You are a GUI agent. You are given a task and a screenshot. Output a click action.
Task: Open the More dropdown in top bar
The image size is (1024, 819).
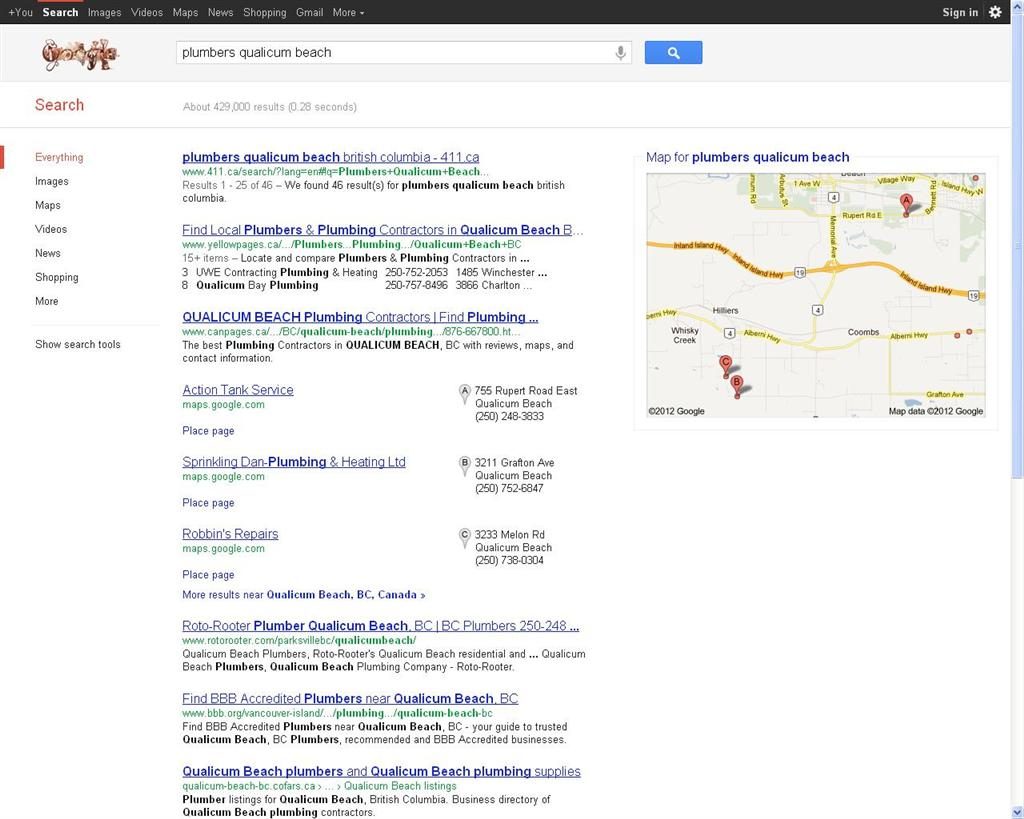click(x=348, y=12)
